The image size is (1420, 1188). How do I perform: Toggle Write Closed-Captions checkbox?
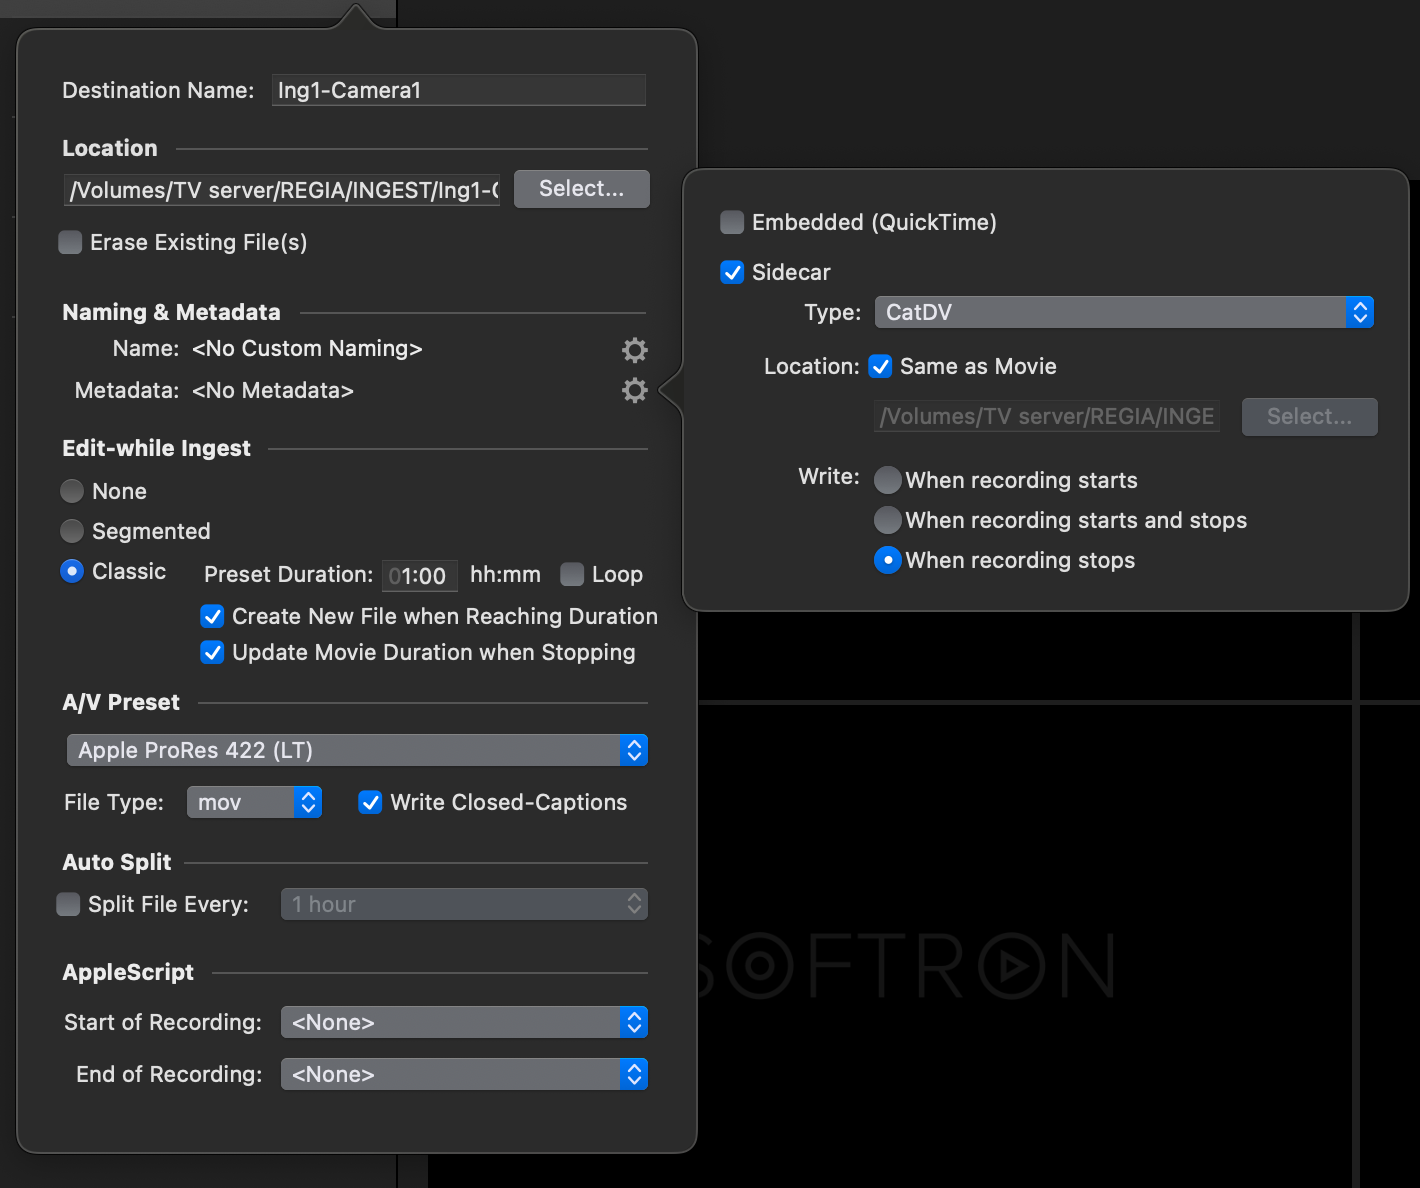point(370,802)
